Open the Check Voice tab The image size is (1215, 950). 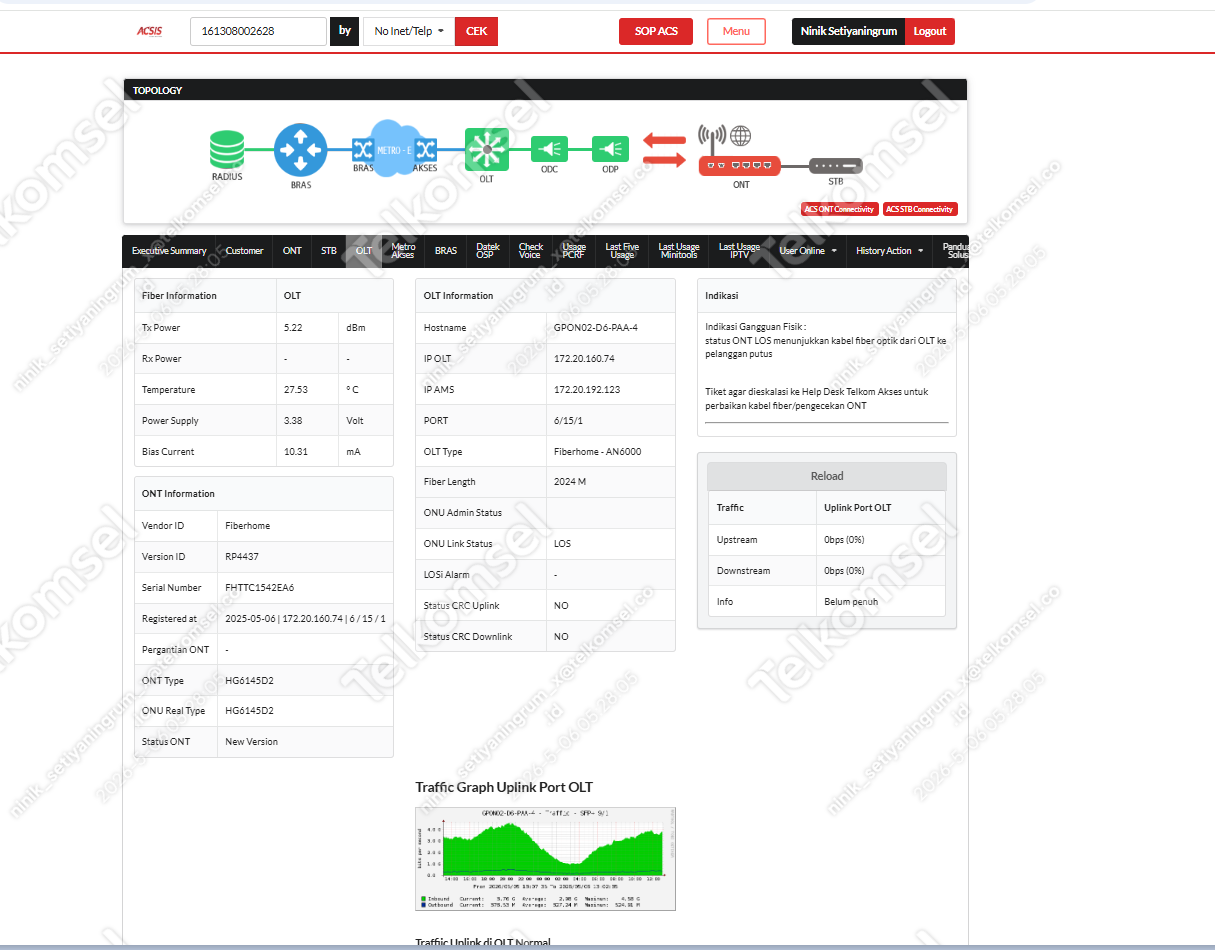(x=531, y=251)
